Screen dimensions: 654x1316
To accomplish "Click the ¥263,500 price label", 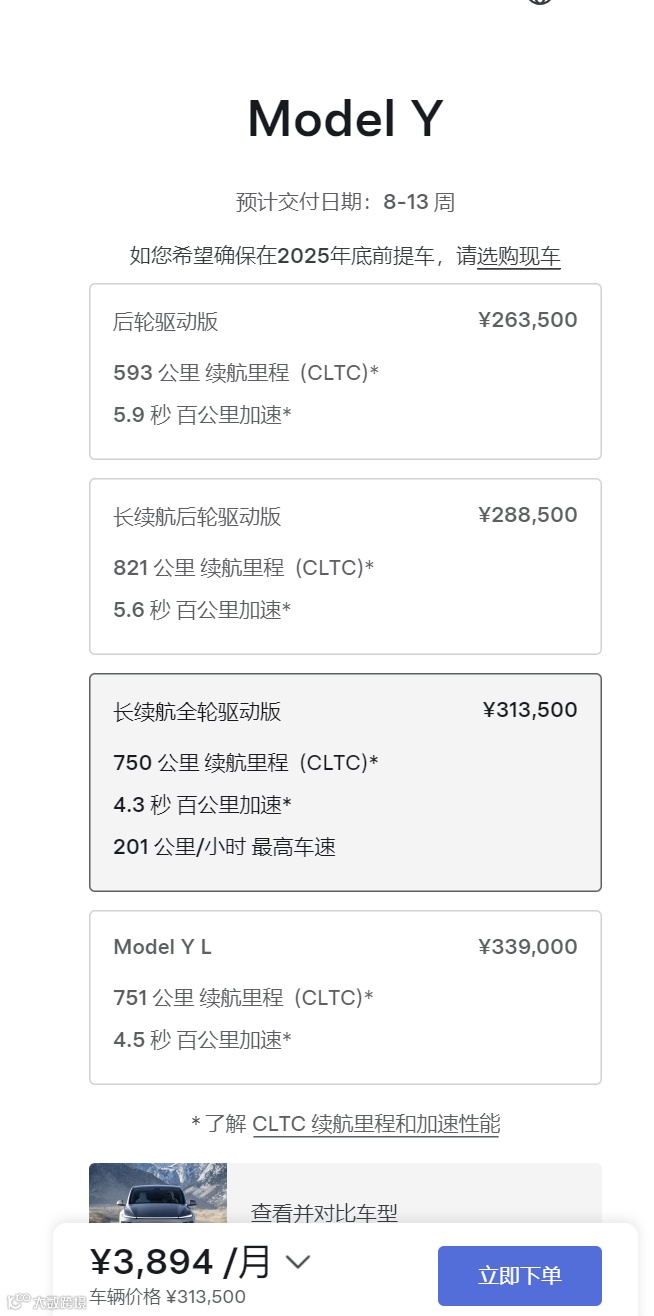I will (x=528, y=320).
